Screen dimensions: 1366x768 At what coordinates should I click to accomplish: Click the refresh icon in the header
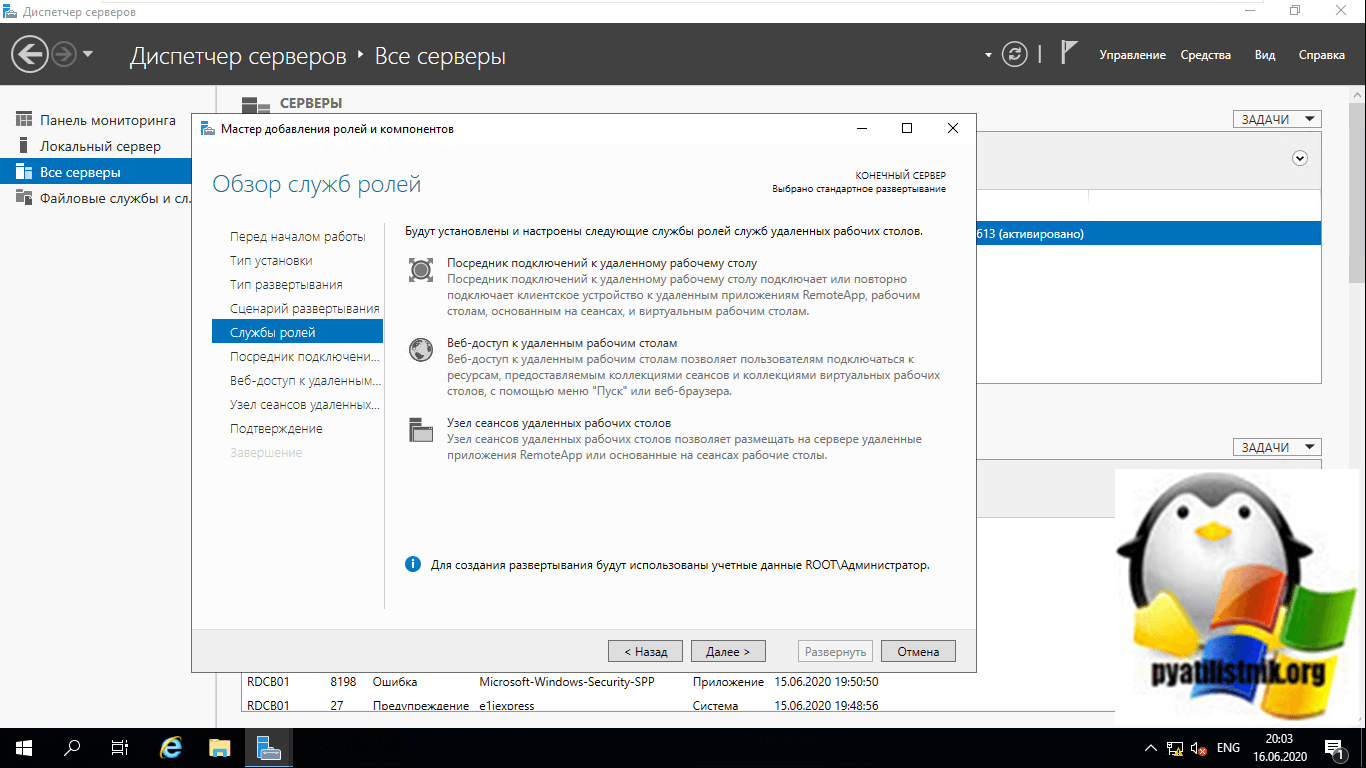coord(1014,54)
